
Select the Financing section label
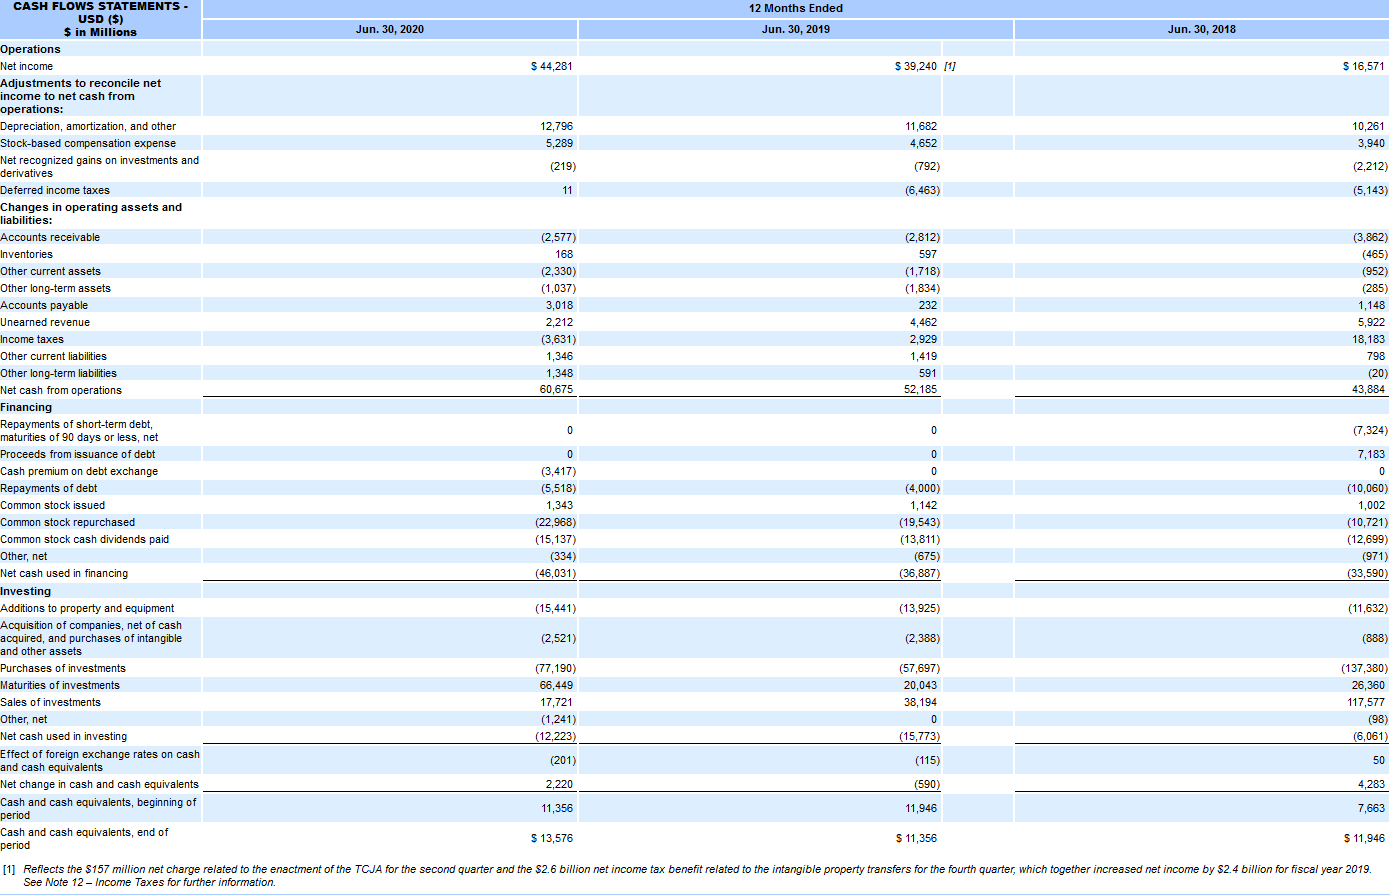coord(24,407)
